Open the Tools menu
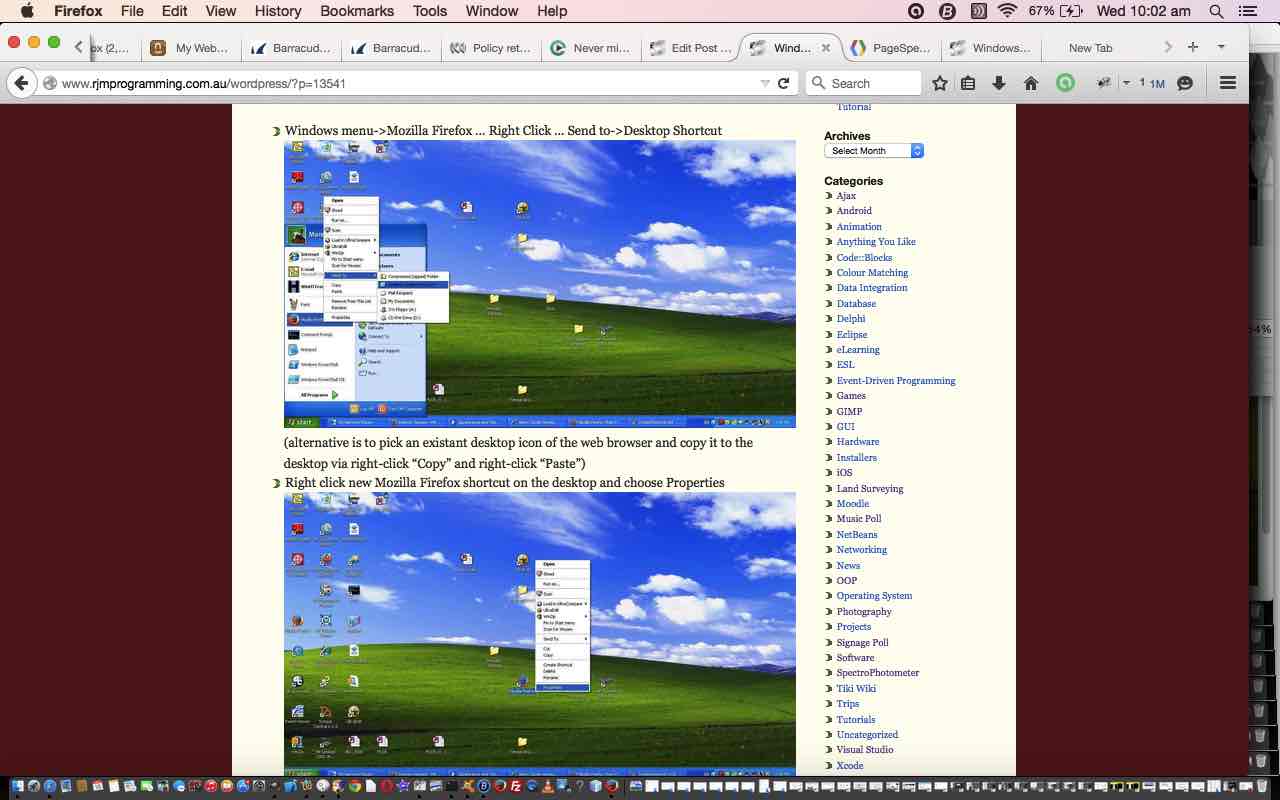The width and height of the screenshot is (1280, 800). pyautogui.click(x=430, y=11)
